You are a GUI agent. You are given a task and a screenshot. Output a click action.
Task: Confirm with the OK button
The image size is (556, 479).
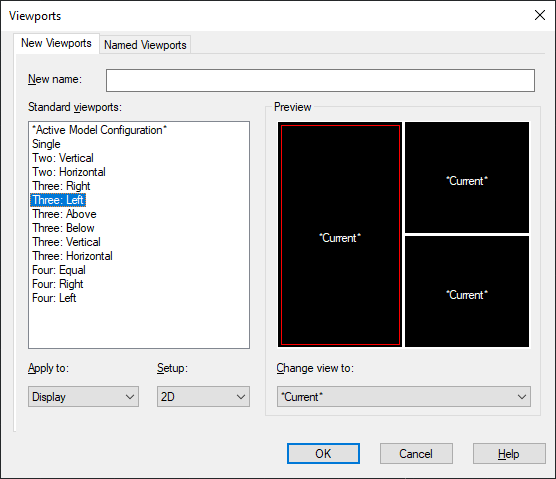pyautogui.click(x=323, y=453)
